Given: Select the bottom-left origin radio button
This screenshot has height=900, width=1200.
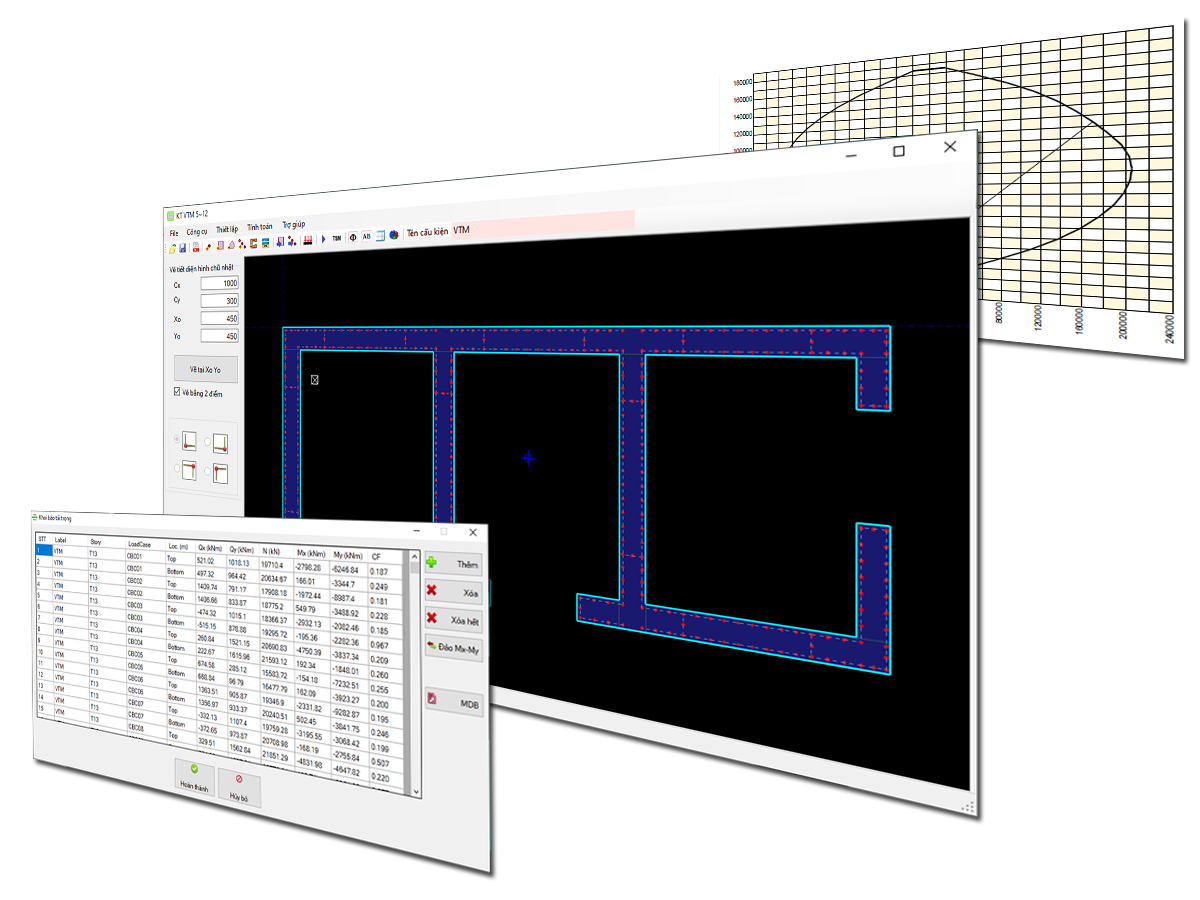Looking at the screenshot, I should point(177,468).
